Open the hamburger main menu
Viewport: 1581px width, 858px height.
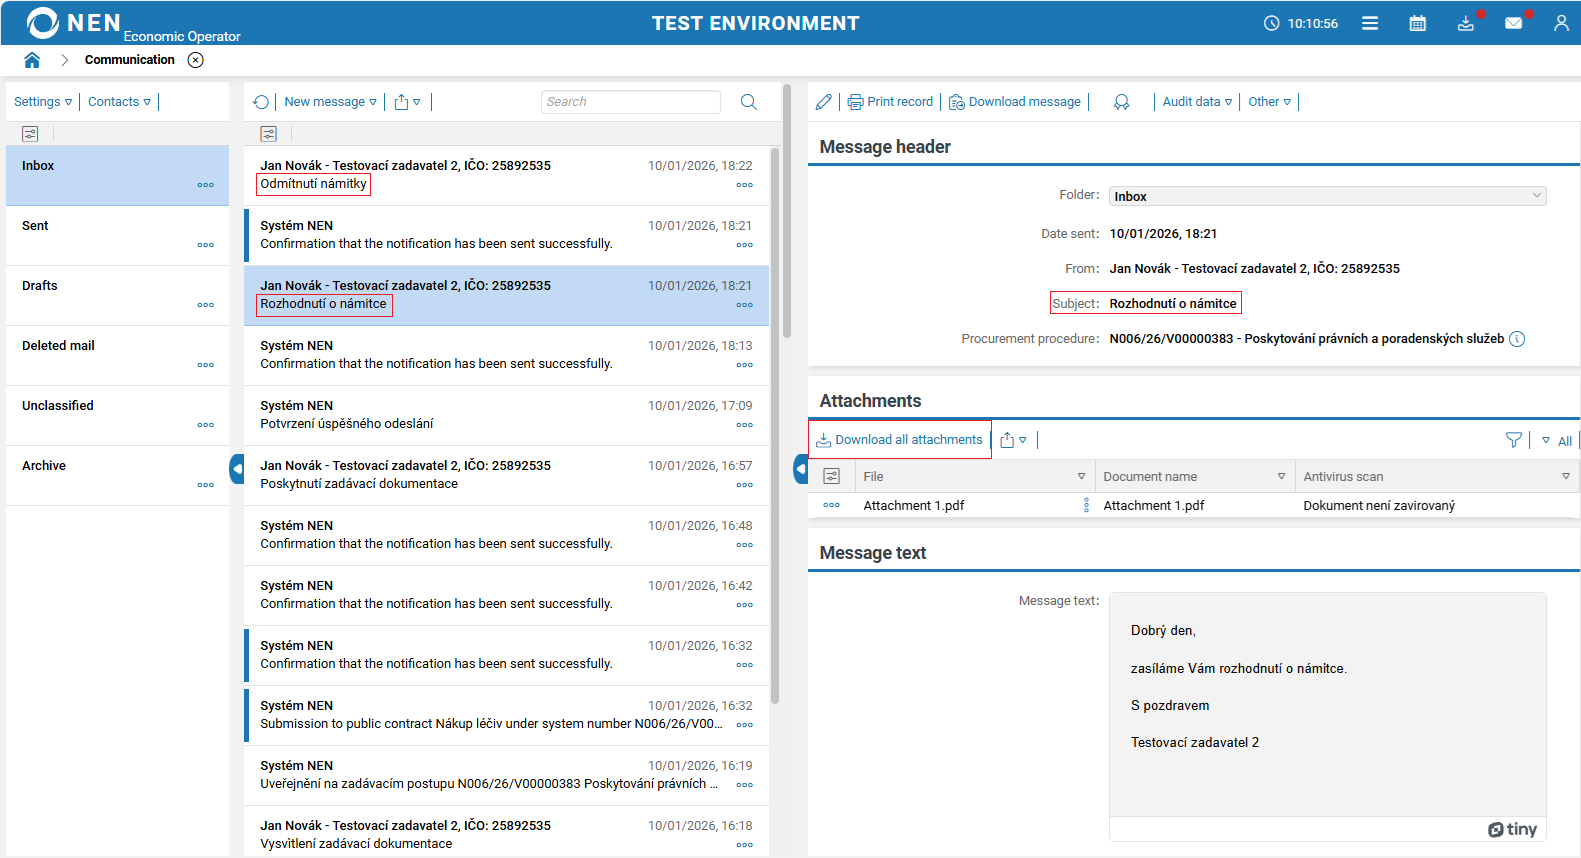click(1370, 23)
